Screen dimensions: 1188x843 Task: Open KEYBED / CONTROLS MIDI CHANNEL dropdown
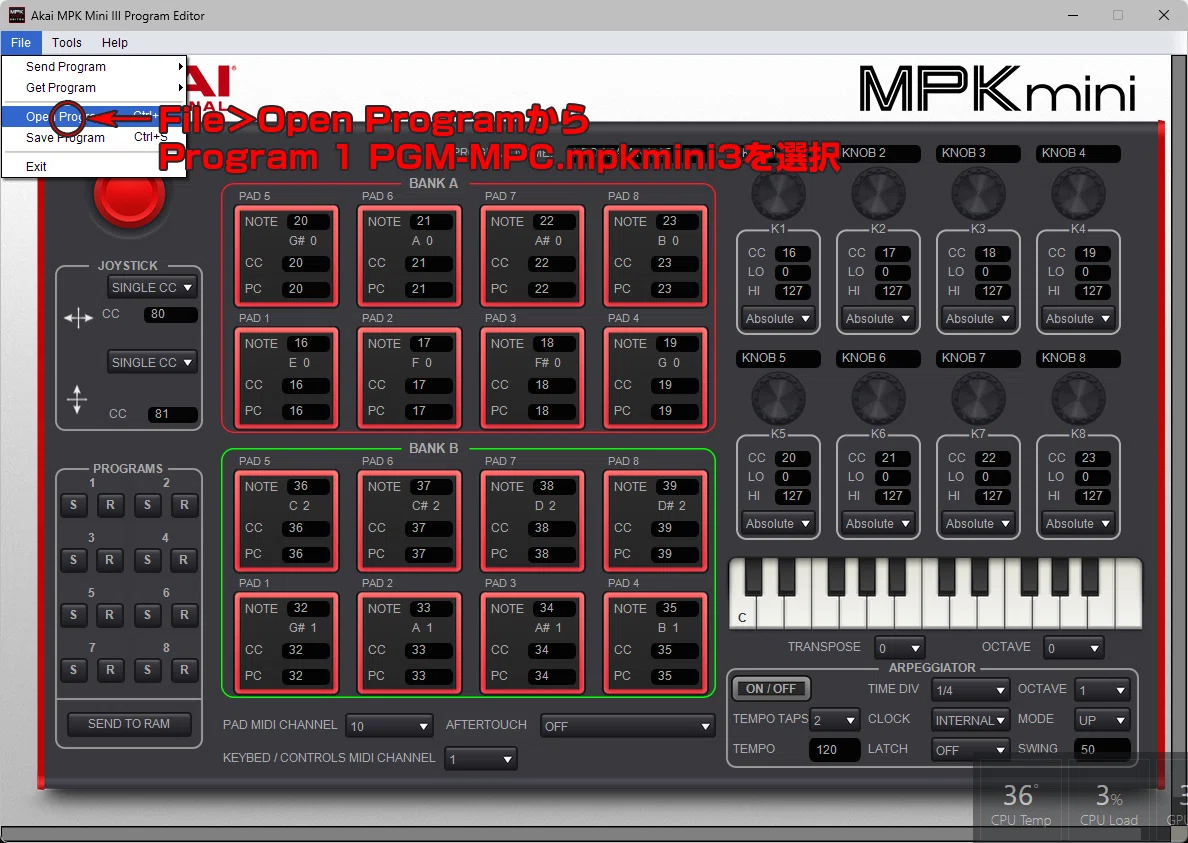[481, 759]
